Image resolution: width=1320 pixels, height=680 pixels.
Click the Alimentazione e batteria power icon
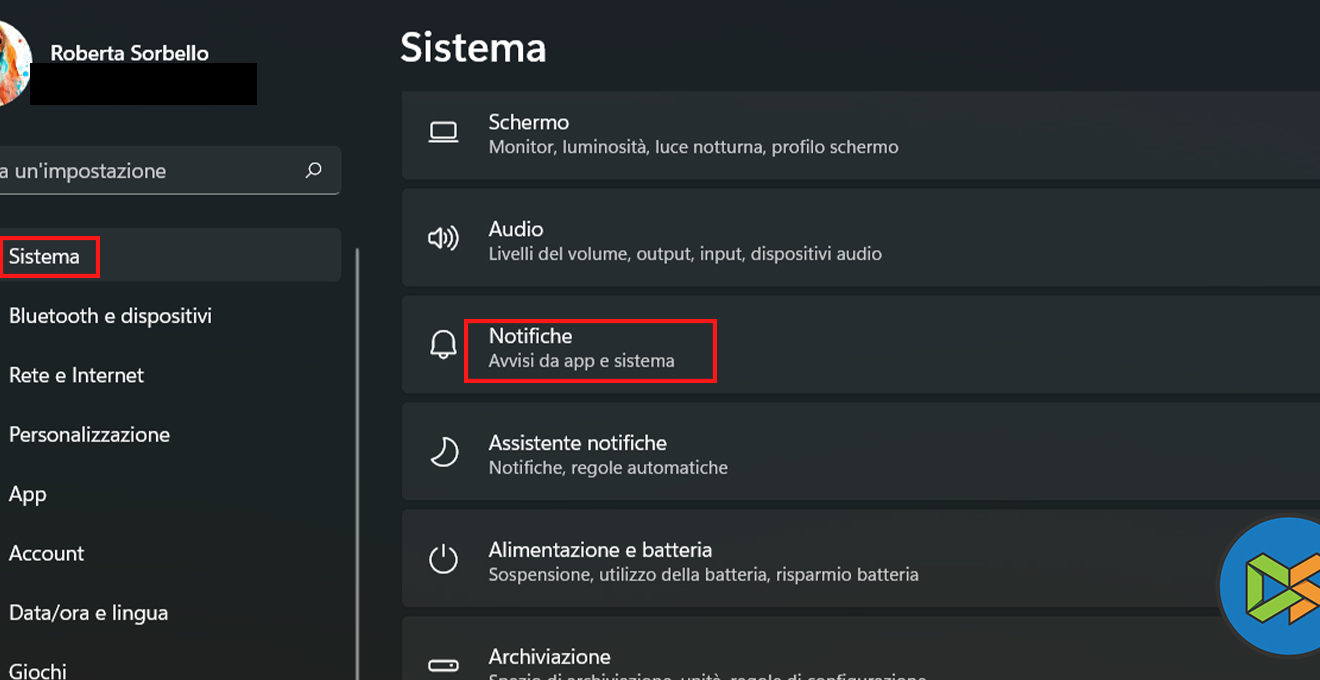coord(443,559)
